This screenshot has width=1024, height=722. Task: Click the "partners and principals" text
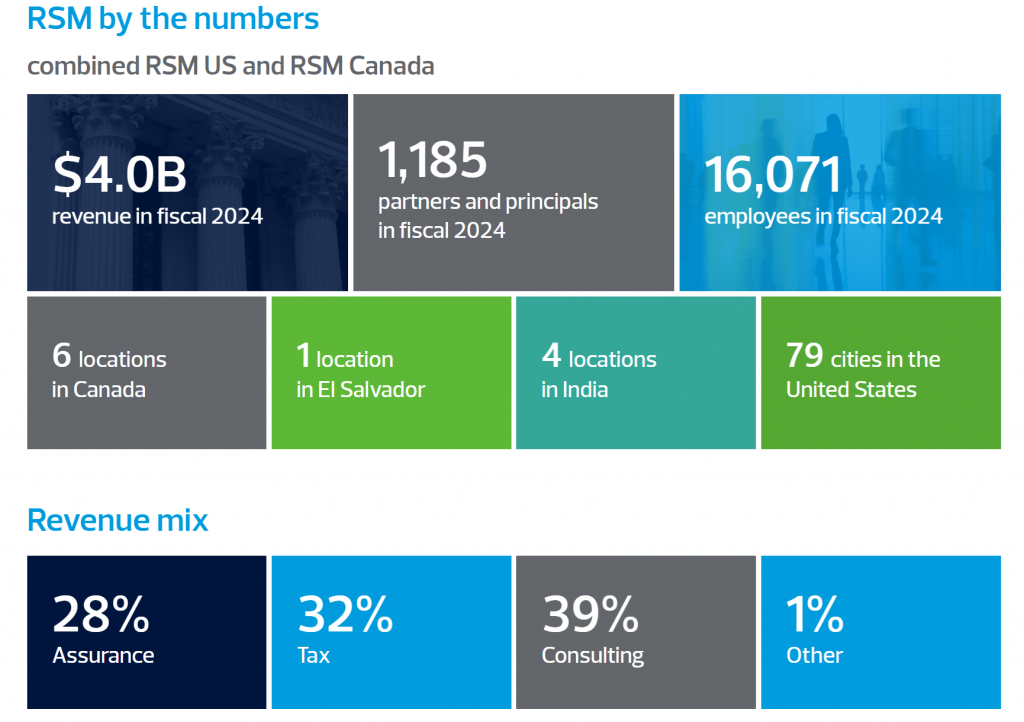[x=487, y=202]
